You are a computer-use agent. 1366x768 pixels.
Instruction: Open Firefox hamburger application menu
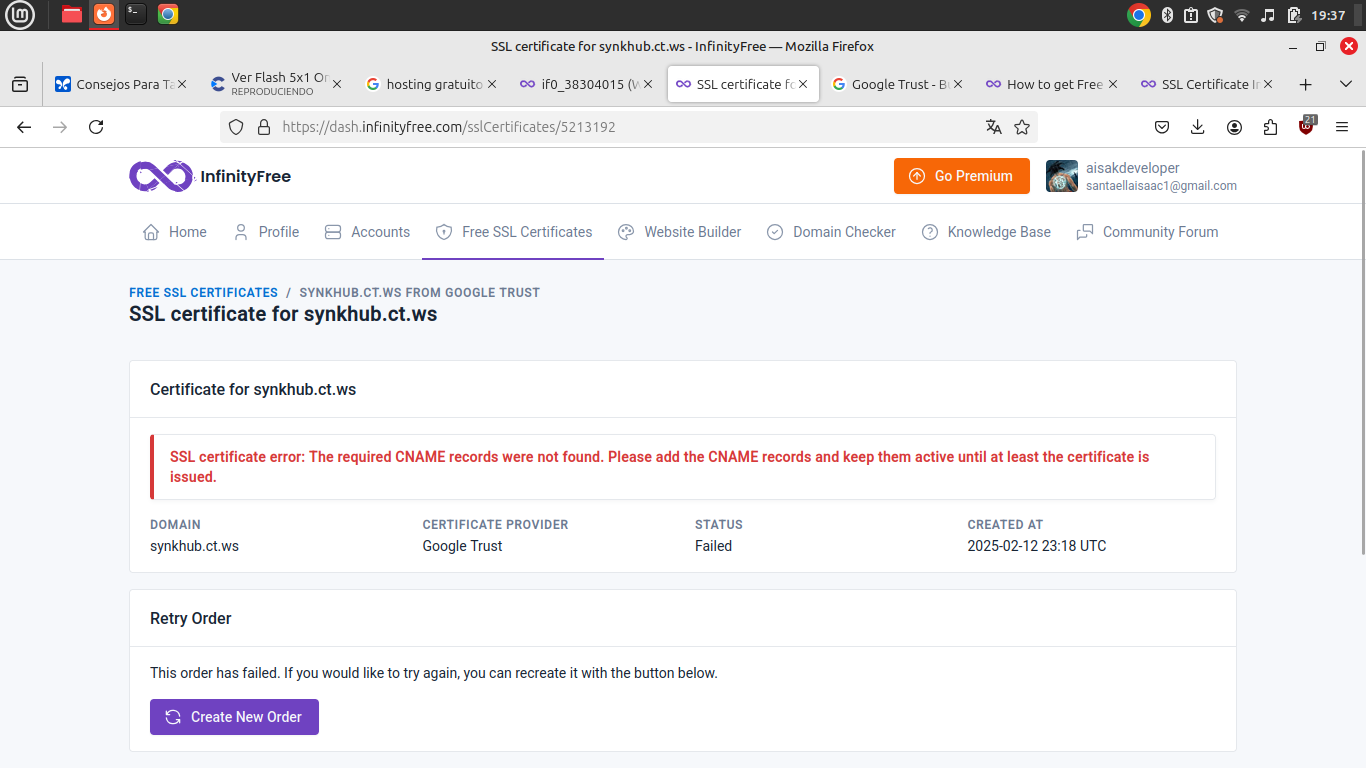[1342, 127]
